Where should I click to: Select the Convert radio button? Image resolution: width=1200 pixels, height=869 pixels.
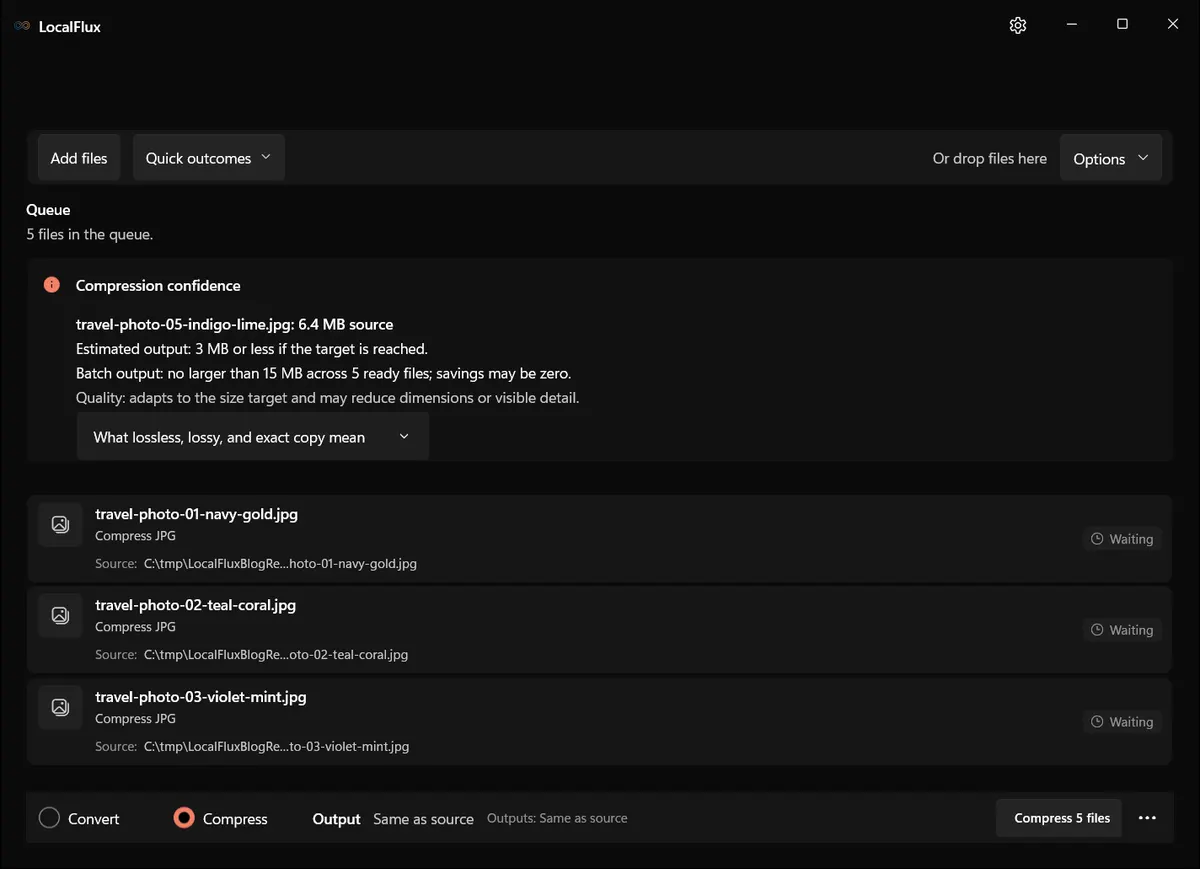pos(49,818)
